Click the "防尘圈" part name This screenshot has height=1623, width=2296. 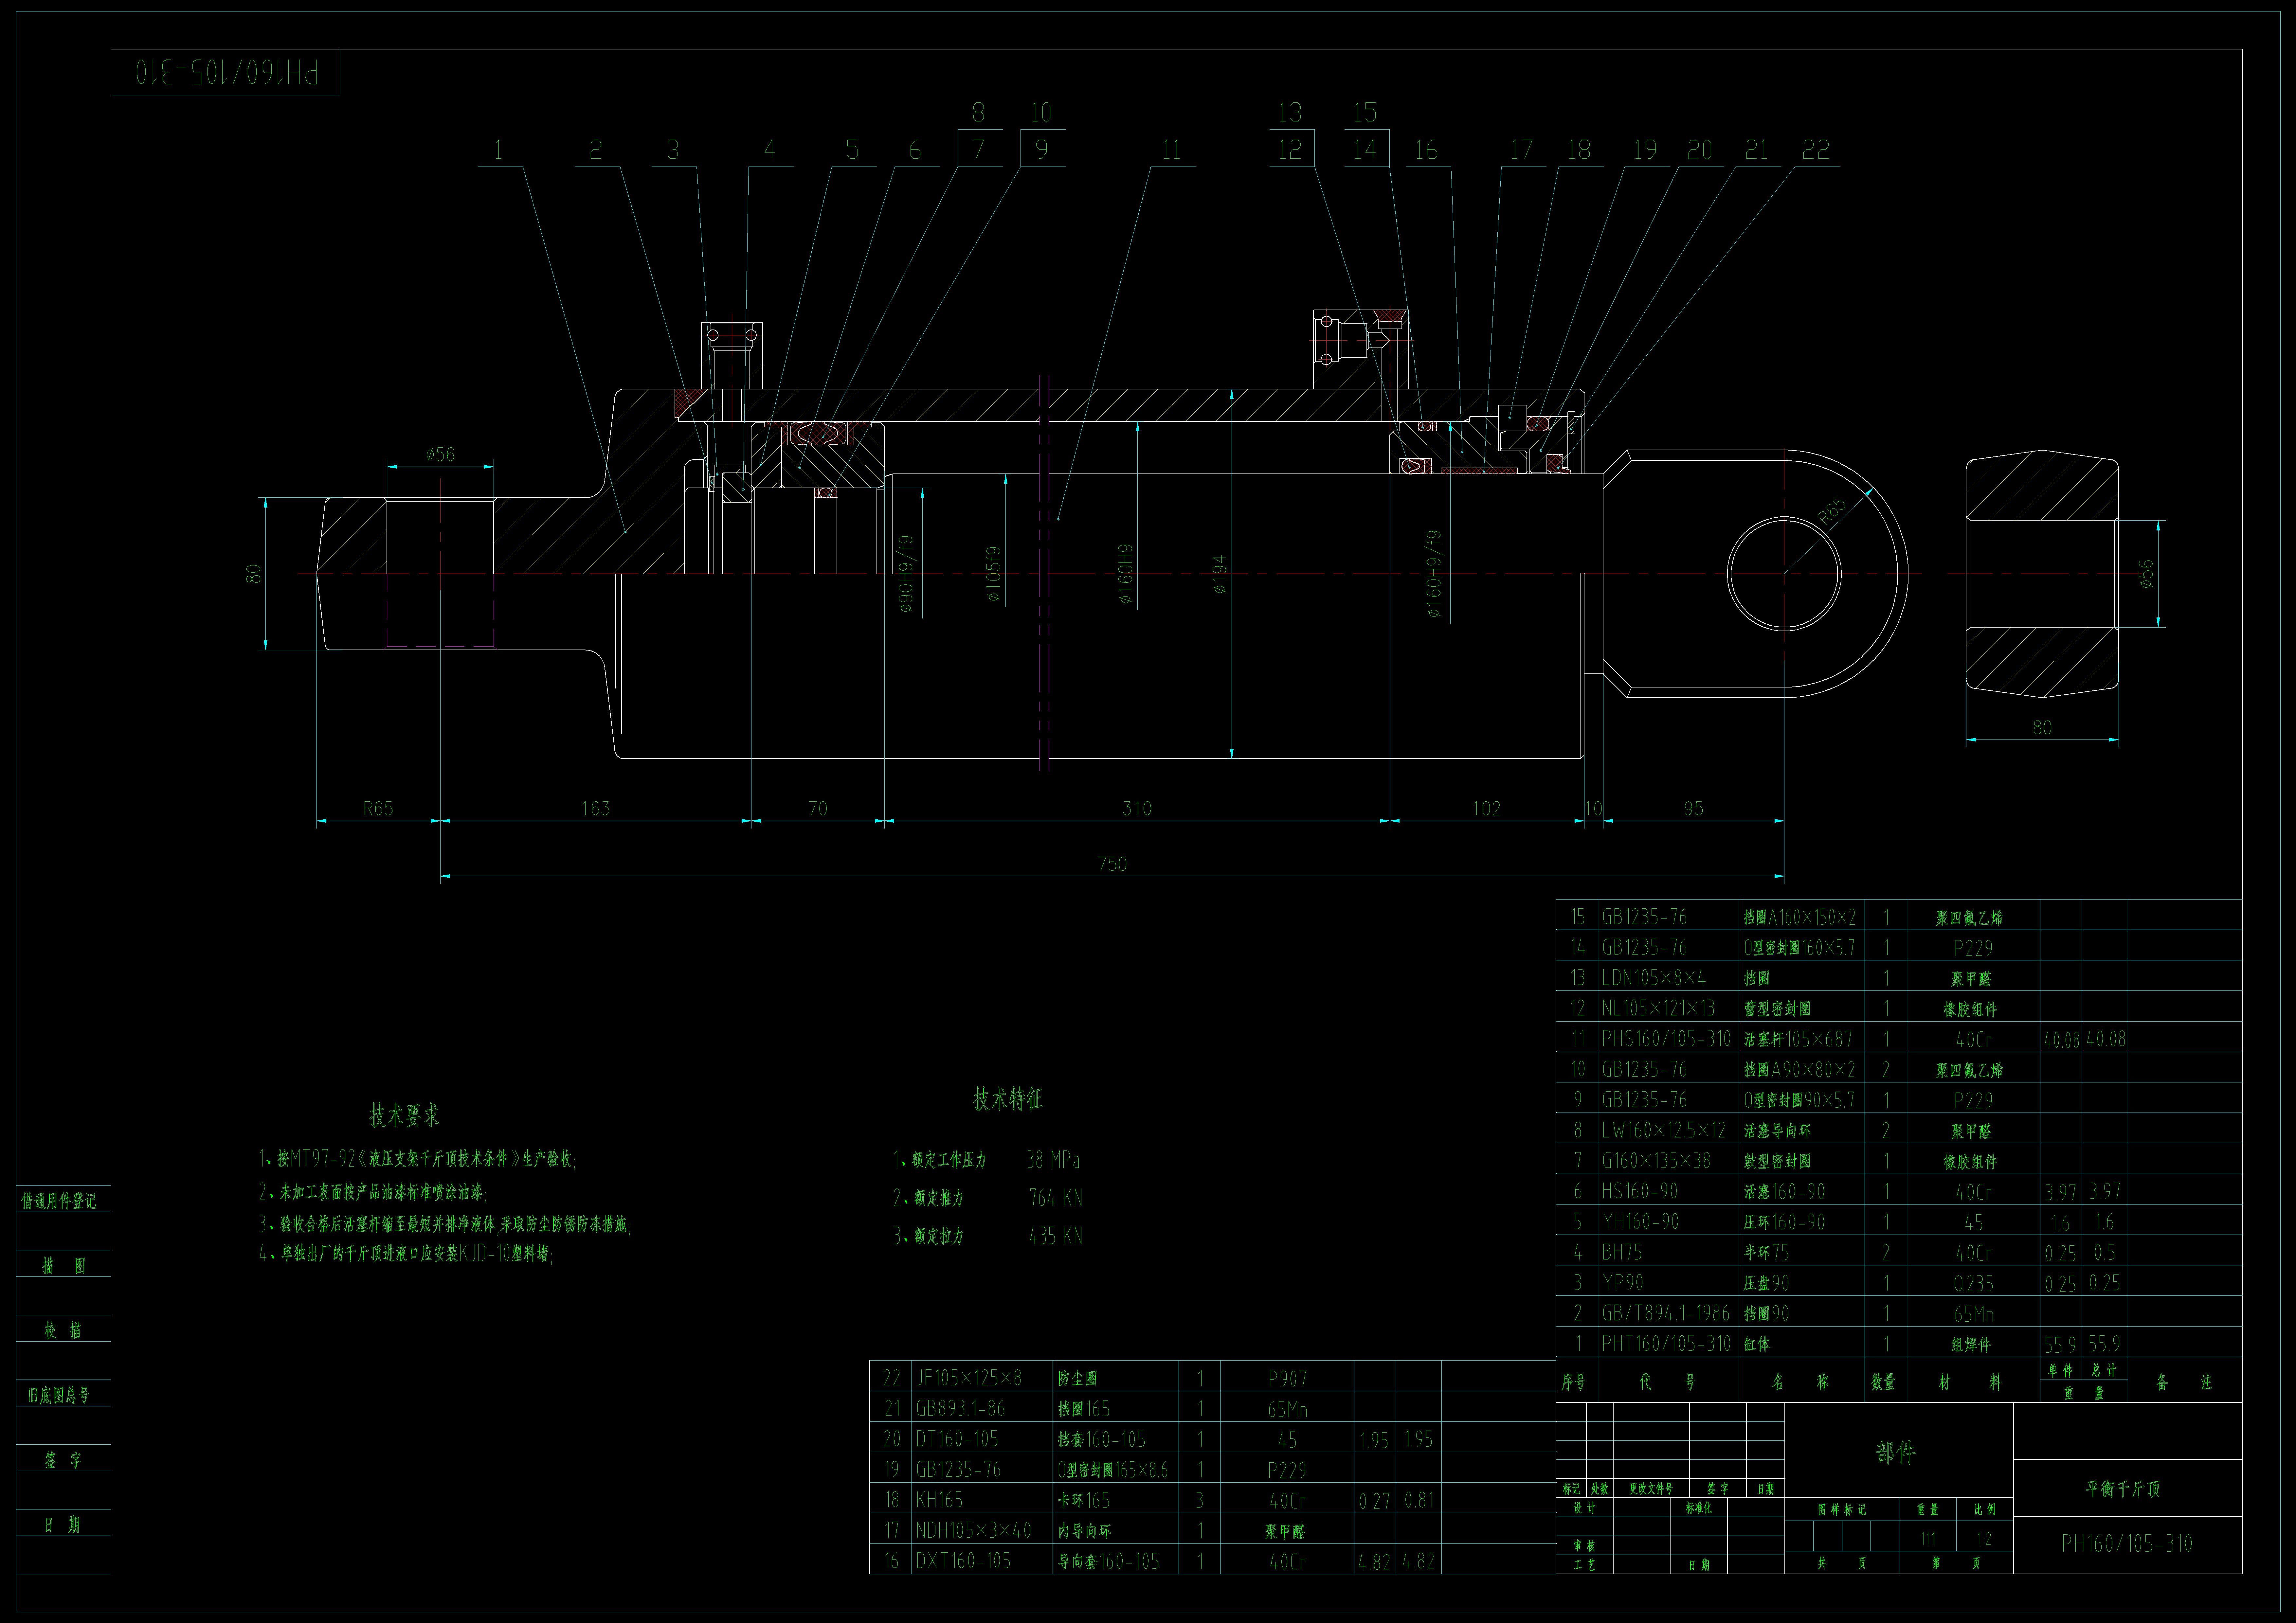1077,1379
